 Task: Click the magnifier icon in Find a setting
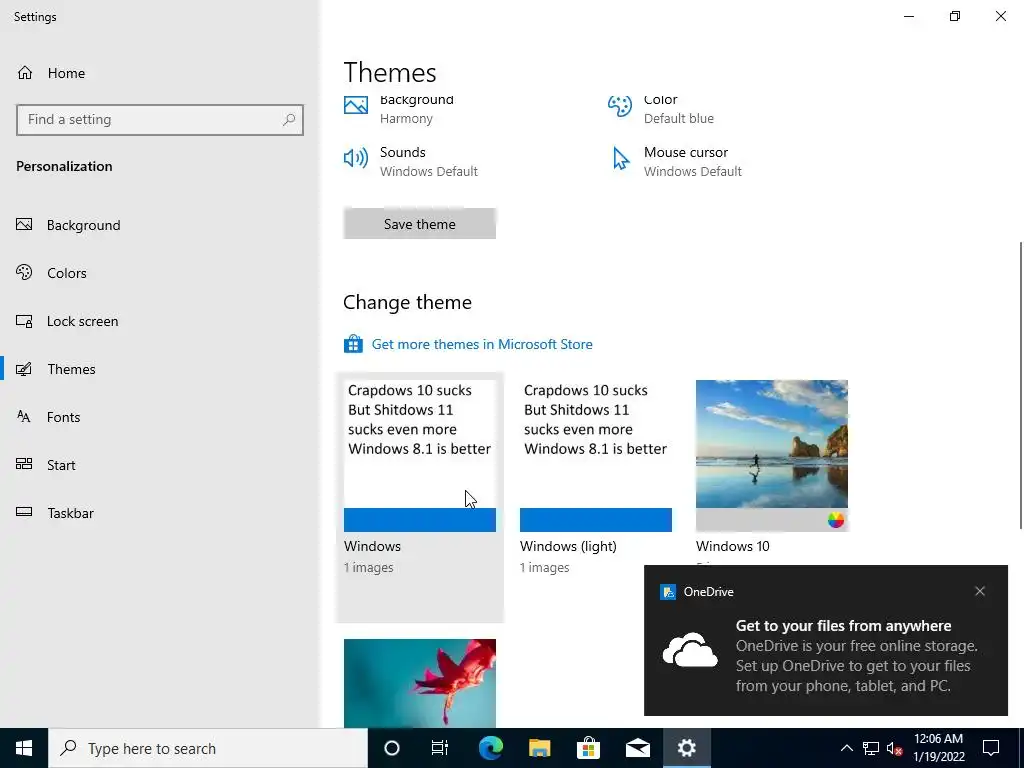(x=289, y=120)
